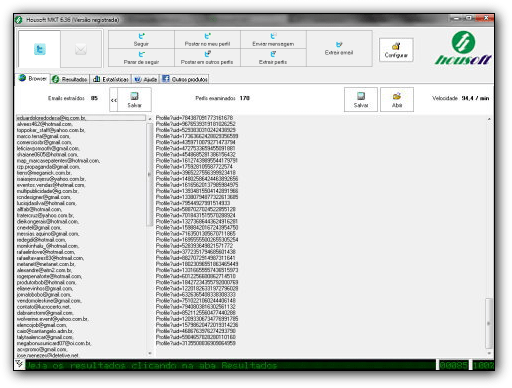
Task: Click the profile list scrollbar down arrow
Action: click(x=489, y=353)
